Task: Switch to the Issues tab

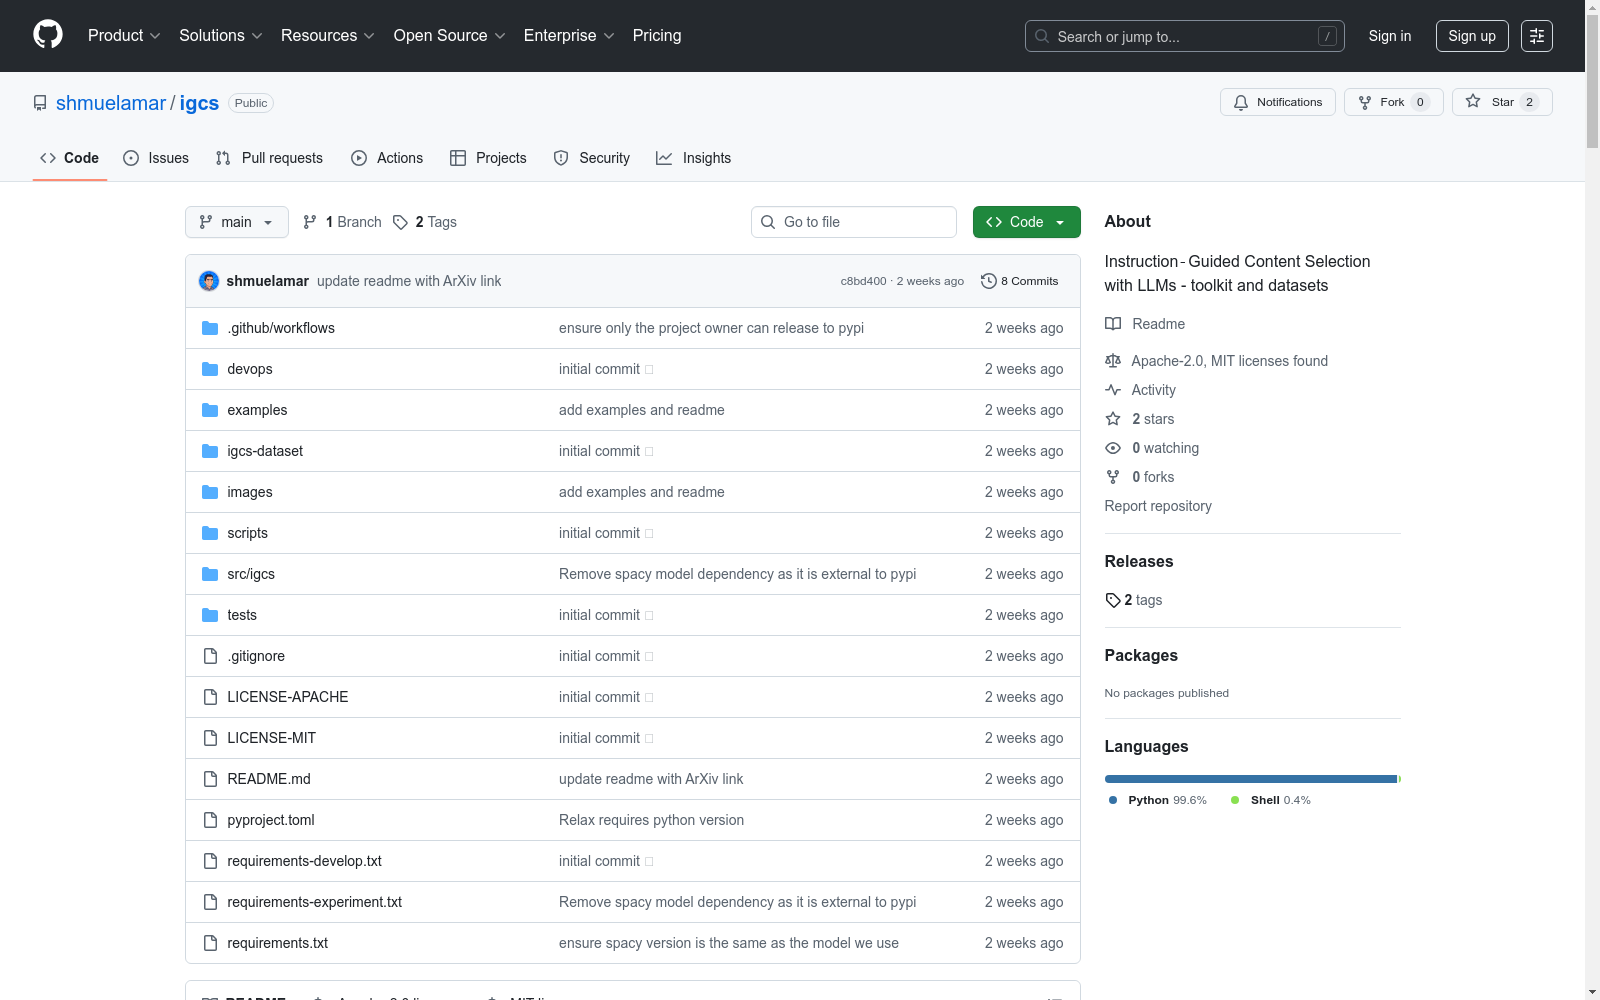Action: tap(156, 158)
